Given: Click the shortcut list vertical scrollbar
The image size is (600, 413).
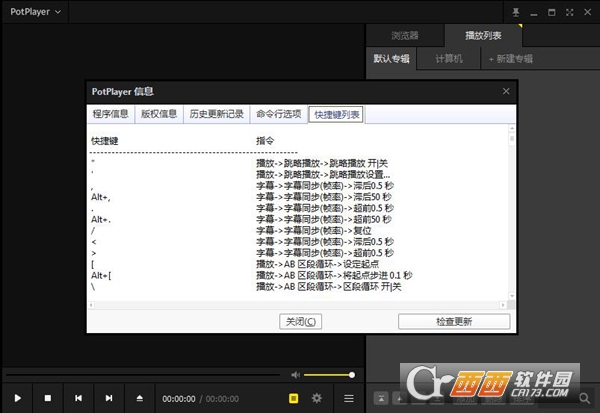Looking at the screenshot, I should click(512, 215).
